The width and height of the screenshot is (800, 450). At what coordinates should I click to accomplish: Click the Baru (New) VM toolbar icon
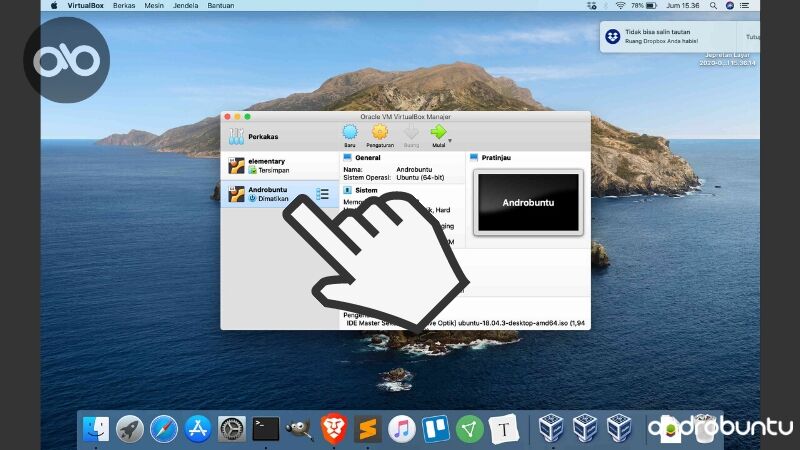[350, 133]
